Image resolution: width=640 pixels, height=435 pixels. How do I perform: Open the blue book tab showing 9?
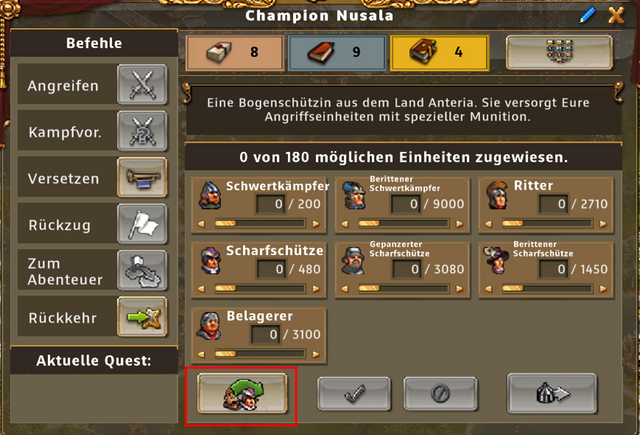coord(337,52)
